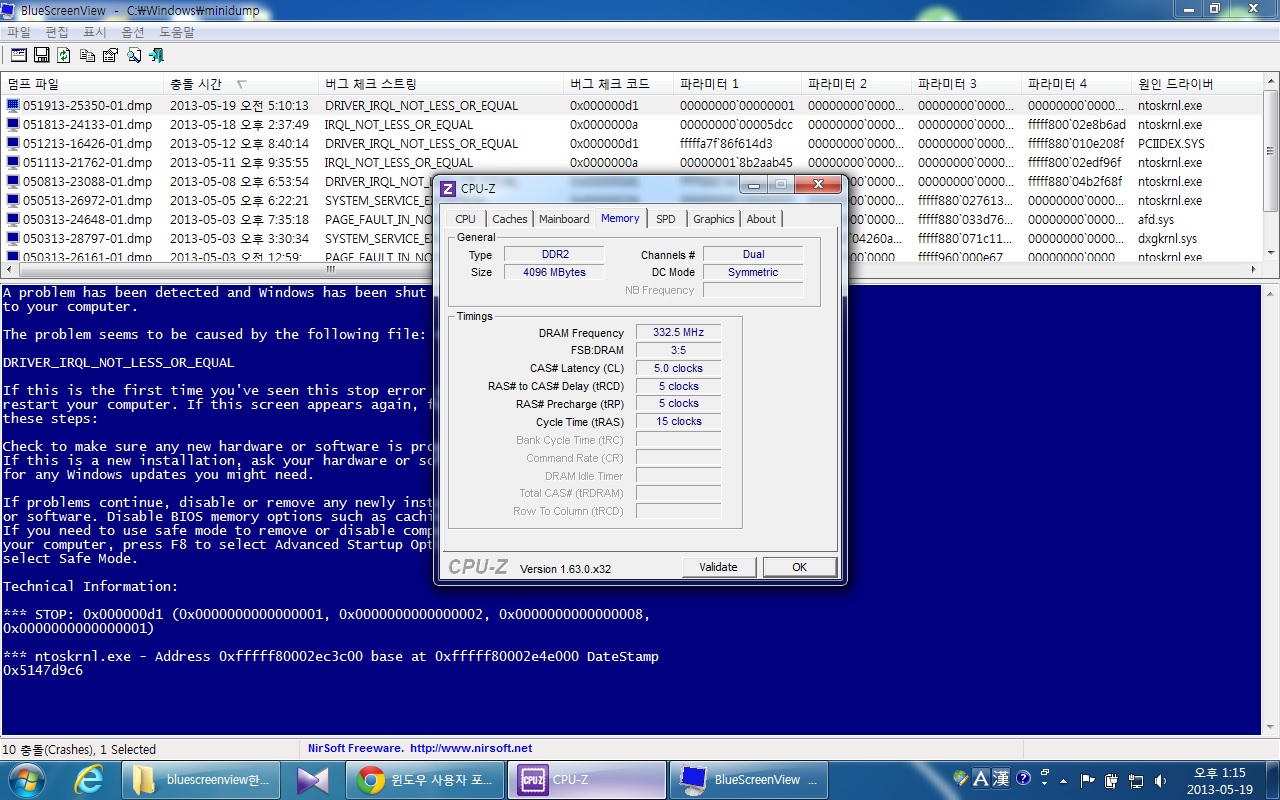The height and width of the screenshot is (800, 1280).
Task: Switch to the Graphics tab in CPU-Z
Action: (714, 219)
